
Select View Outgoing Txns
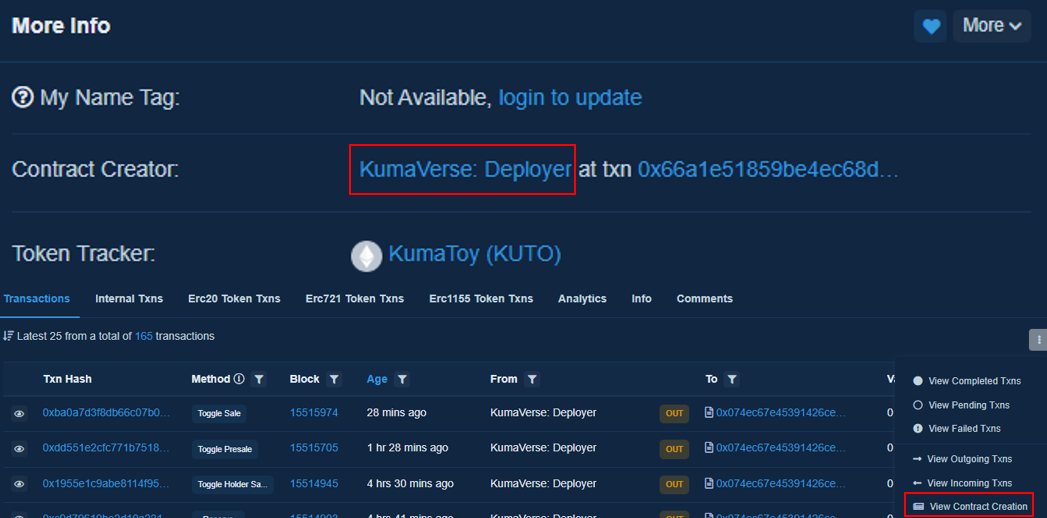(x=962, y=459)
